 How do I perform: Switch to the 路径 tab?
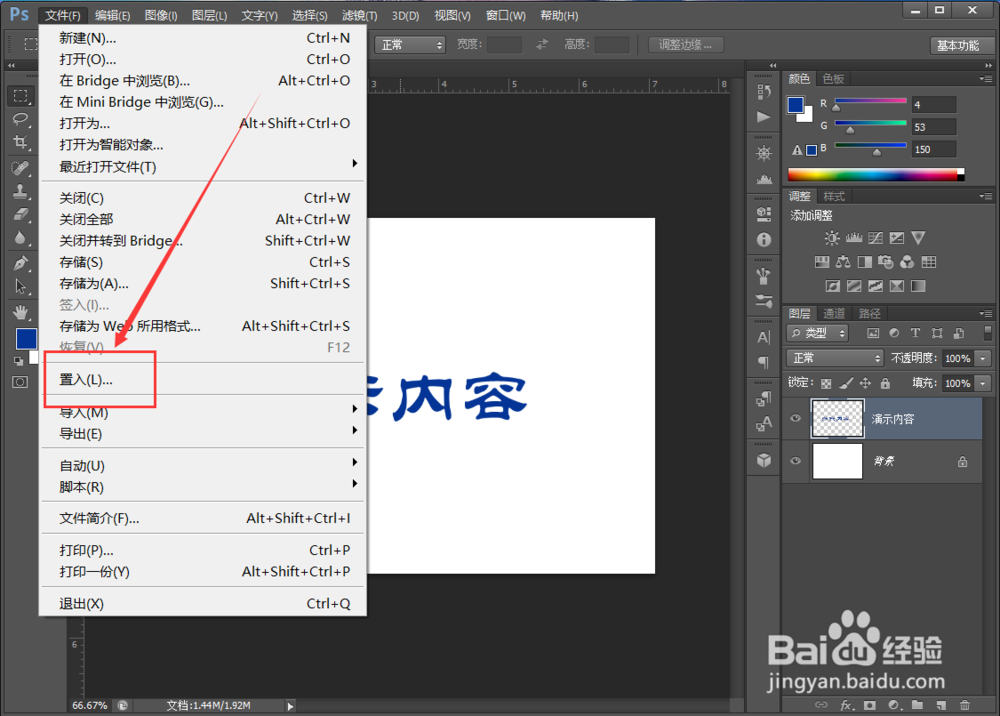click(x=869, y=313)
